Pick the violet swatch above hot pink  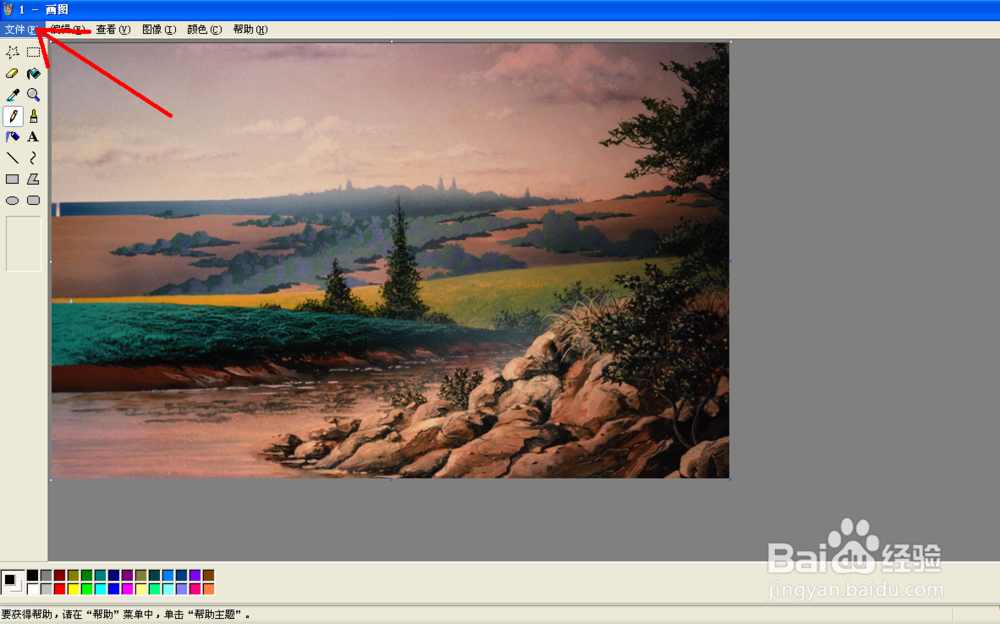pyautogui.click(x=195, y=576)
